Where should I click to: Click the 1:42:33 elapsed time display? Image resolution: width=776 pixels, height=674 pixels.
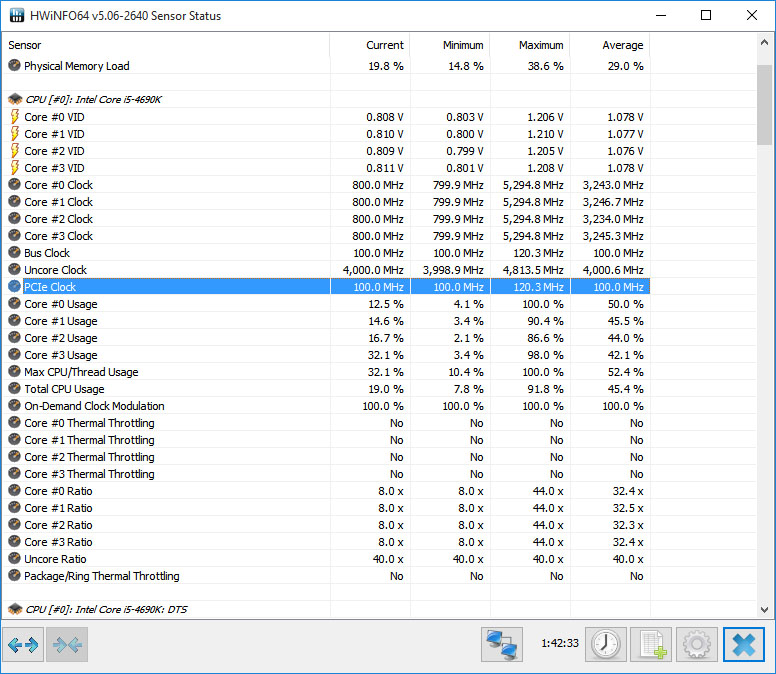(x=560, y=643)
